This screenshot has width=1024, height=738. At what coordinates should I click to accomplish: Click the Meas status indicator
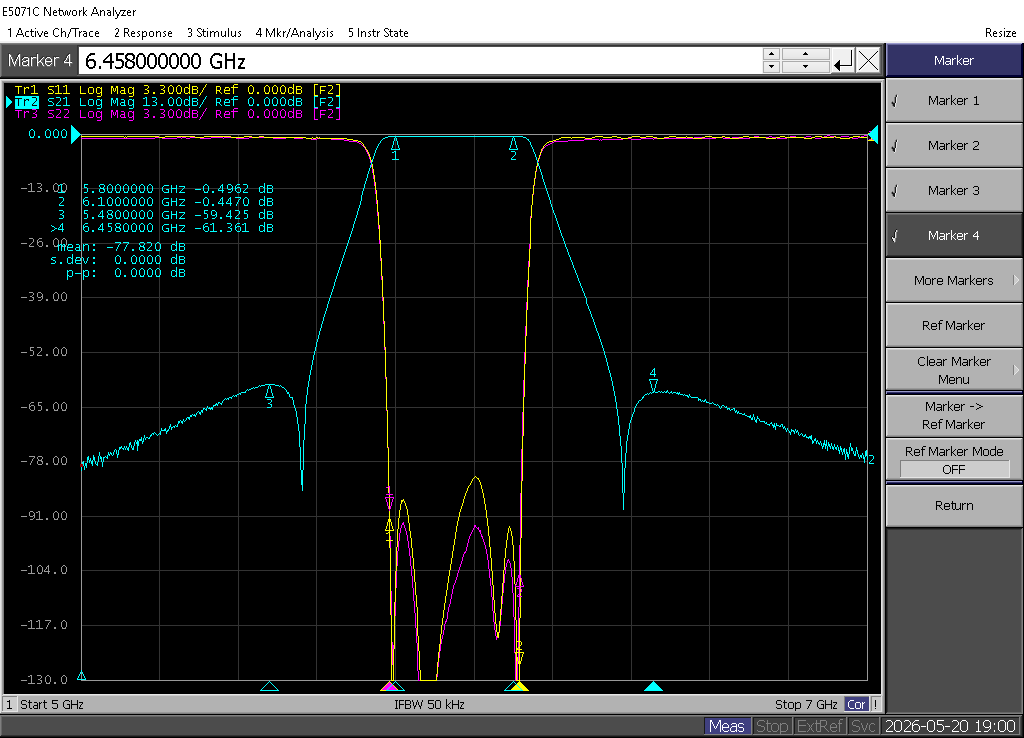[x=726, y=726]
